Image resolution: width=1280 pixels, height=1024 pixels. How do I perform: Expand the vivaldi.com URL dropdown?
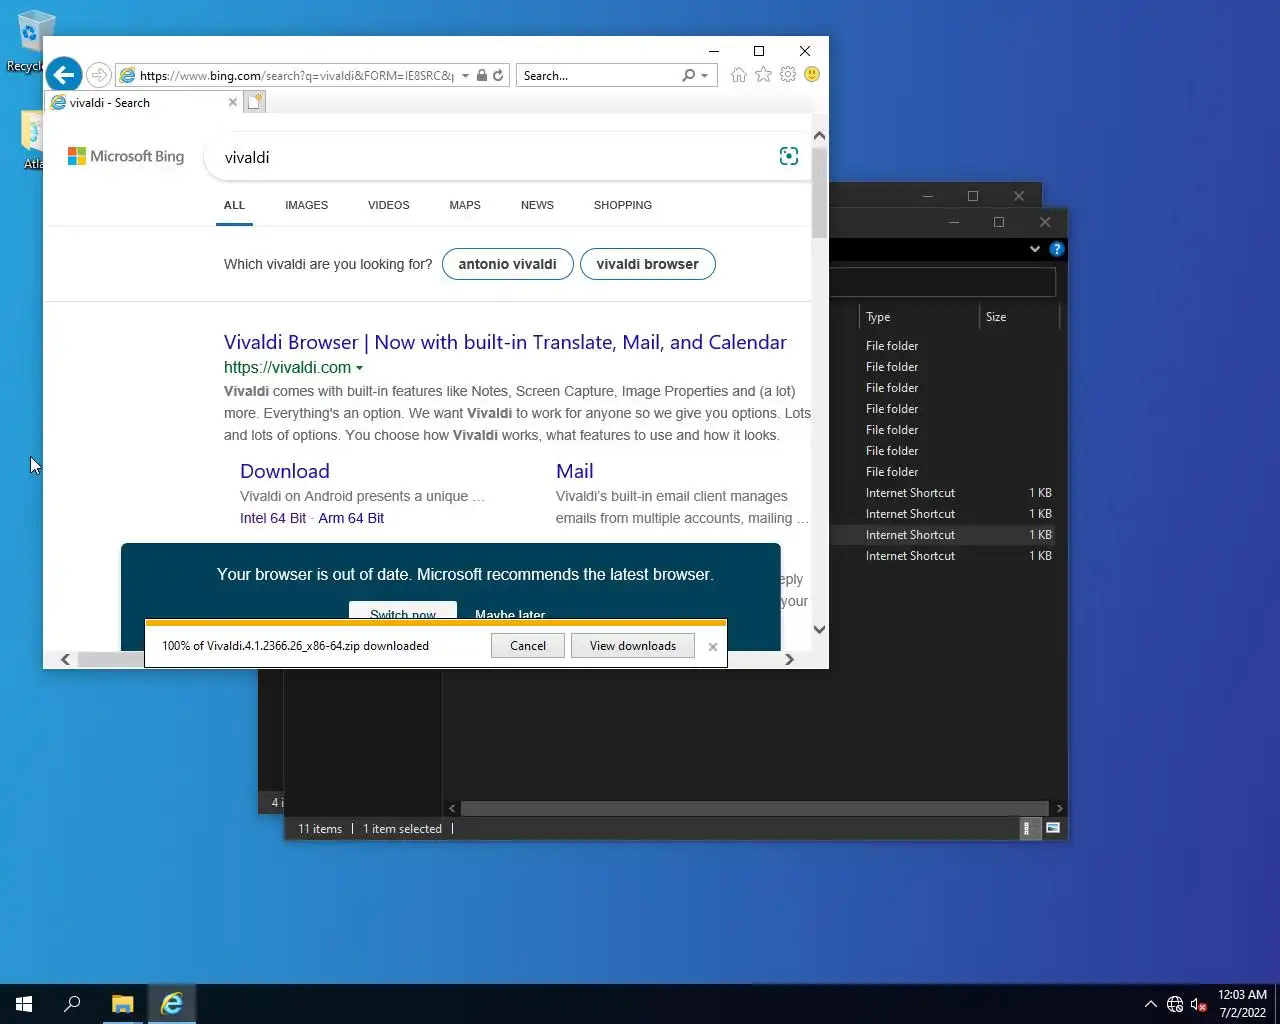coord(360,368)
